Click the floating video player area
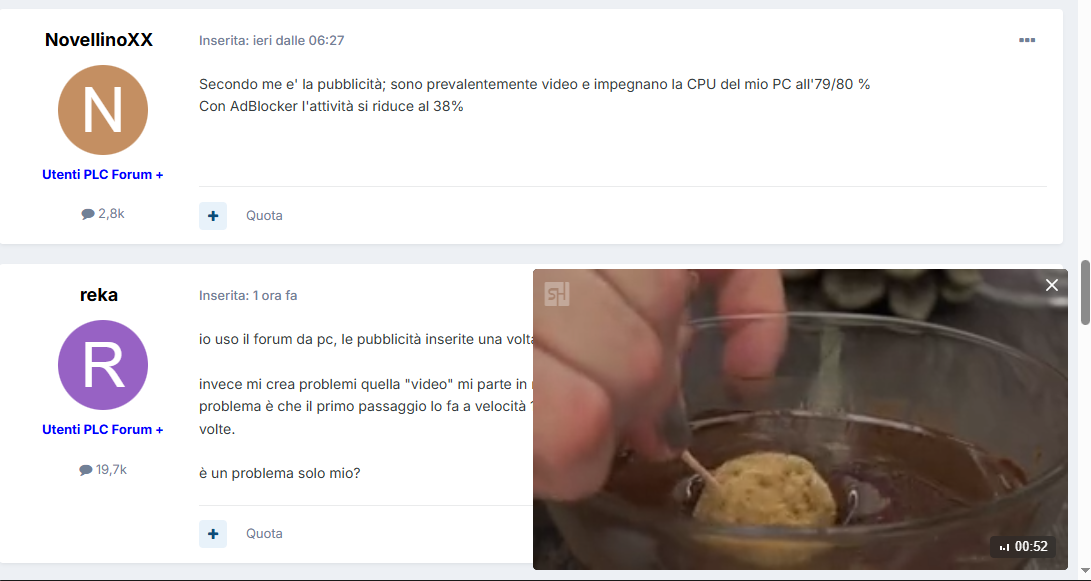 (800, 420)
